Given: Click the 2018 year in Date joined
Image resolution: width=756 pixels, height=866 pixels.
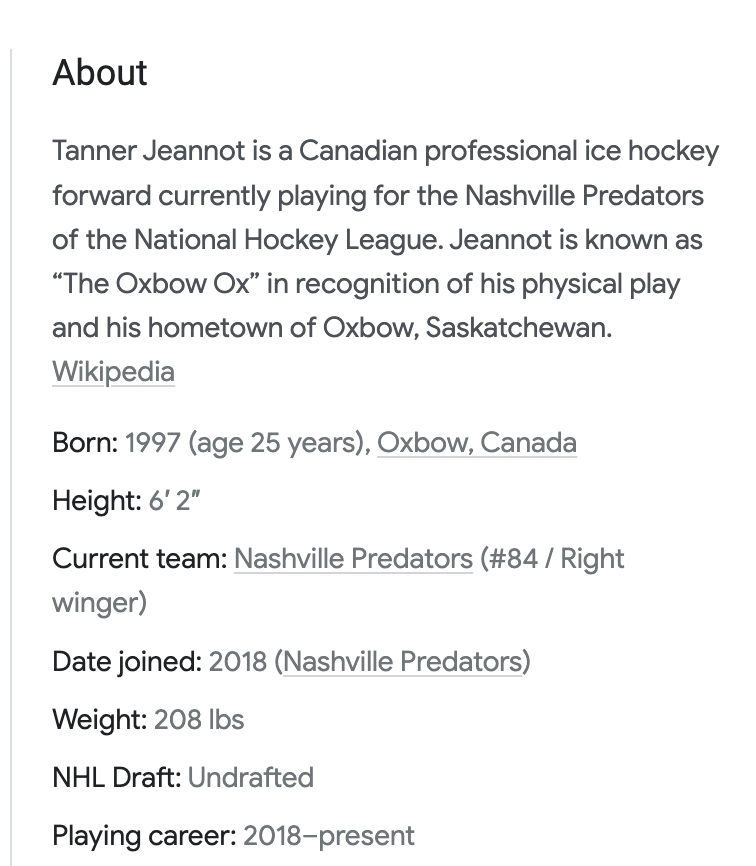Looking at the screenshot, I should click(238, 661).
